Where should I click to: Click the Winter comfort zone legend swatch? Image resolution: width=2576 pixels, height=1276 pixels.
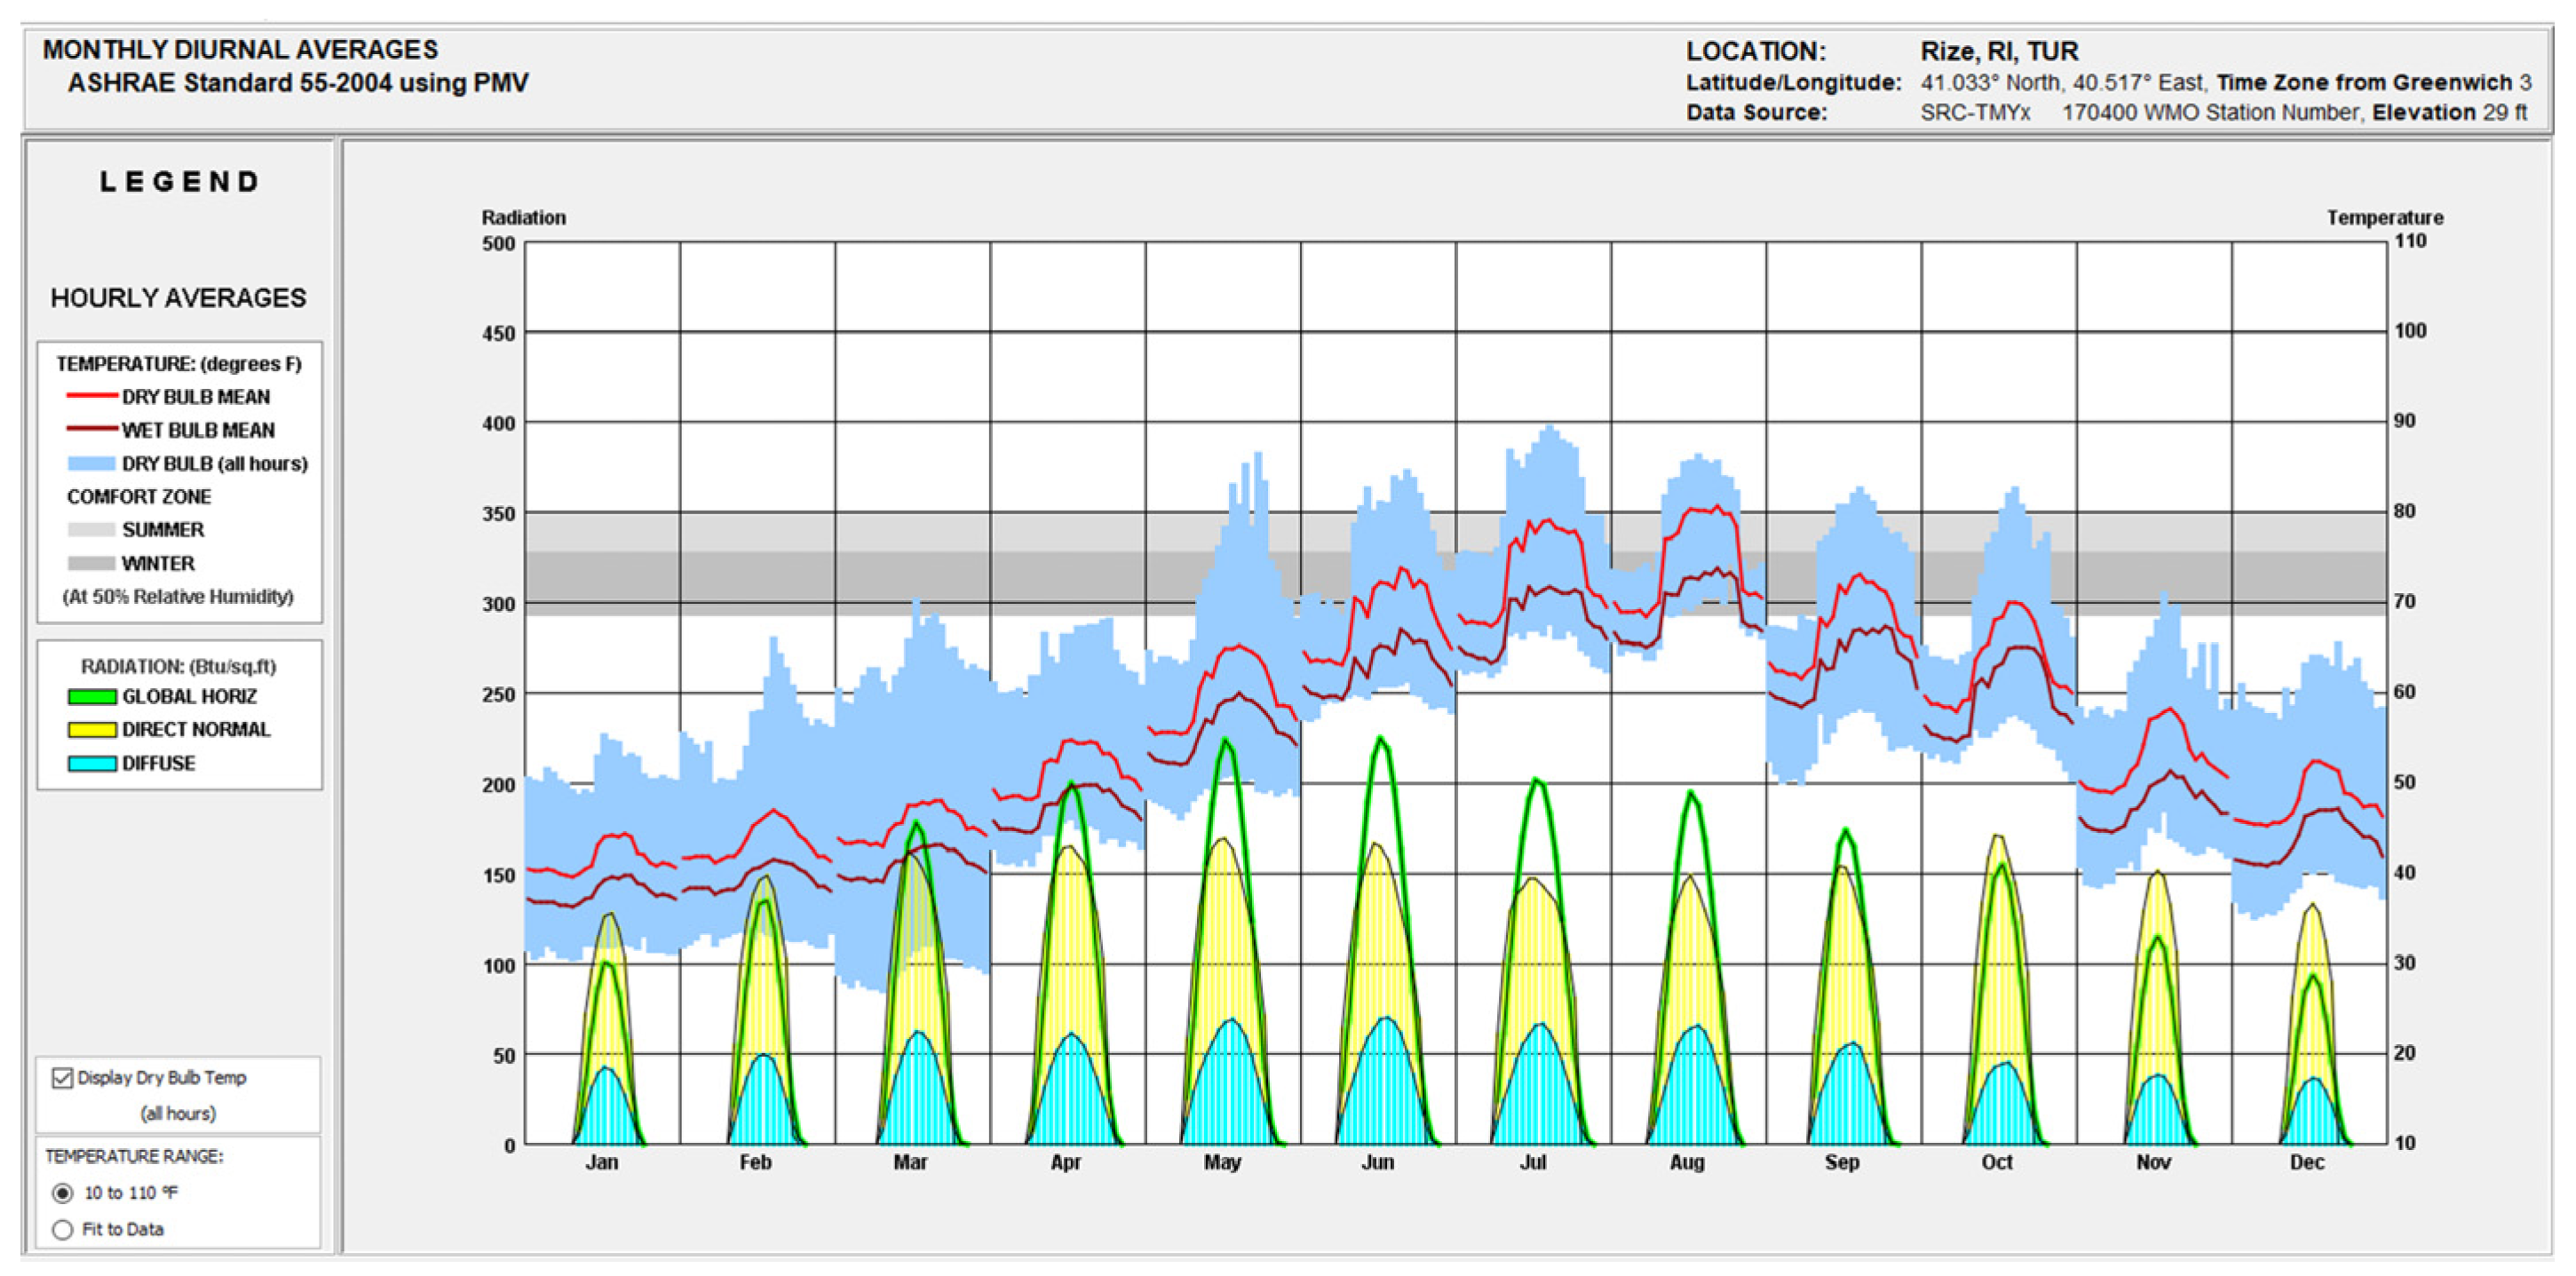[92, 564]
